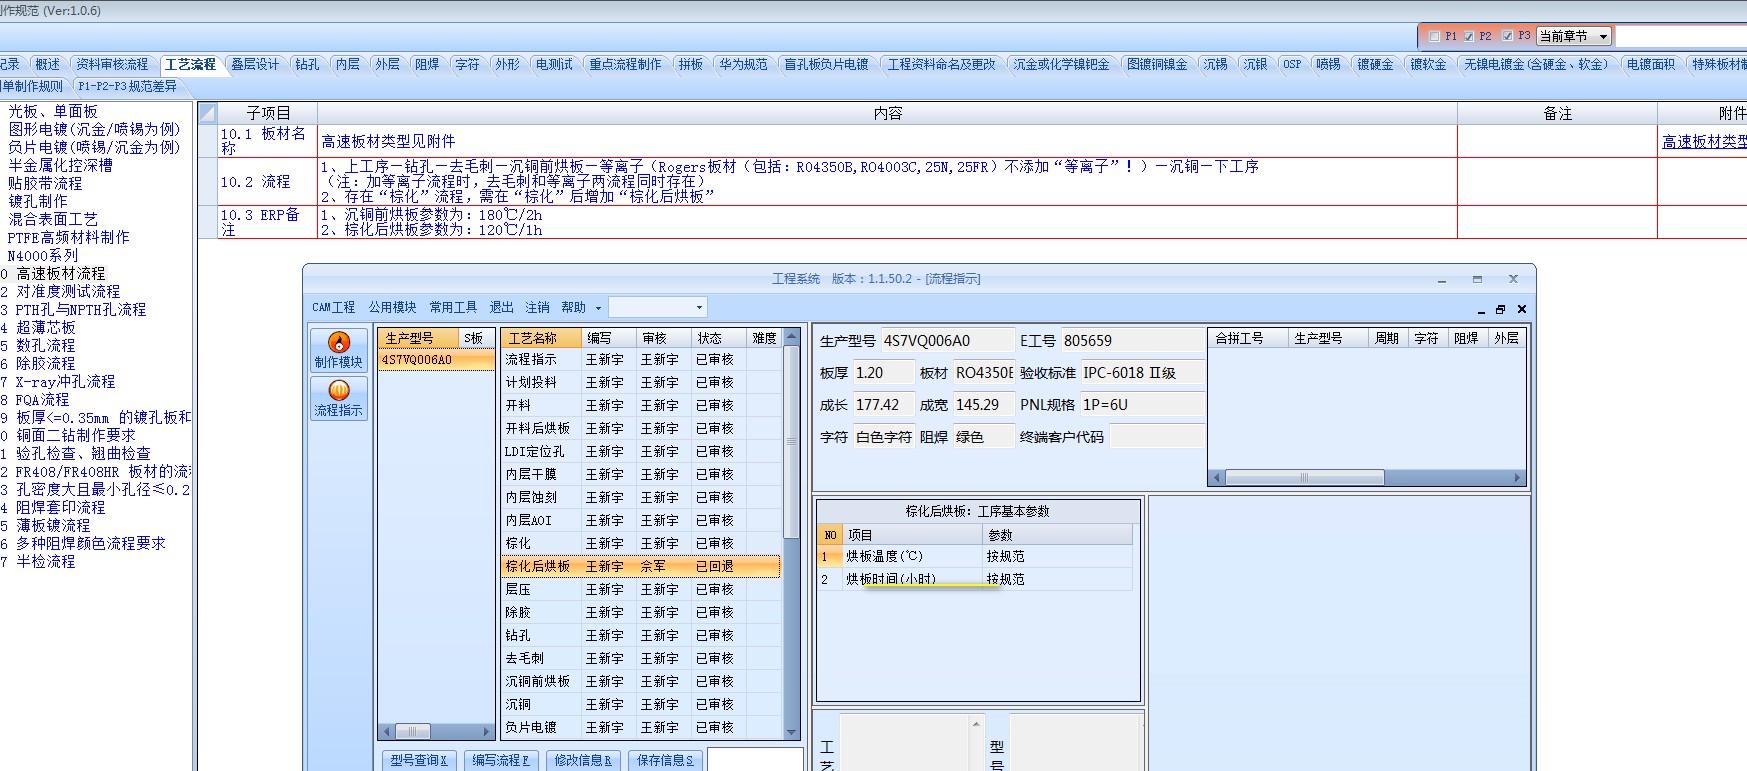The height and width of the screenshot is (771, 1747).
Task: Click the 退出 menu item
Action: click(502, 307)
